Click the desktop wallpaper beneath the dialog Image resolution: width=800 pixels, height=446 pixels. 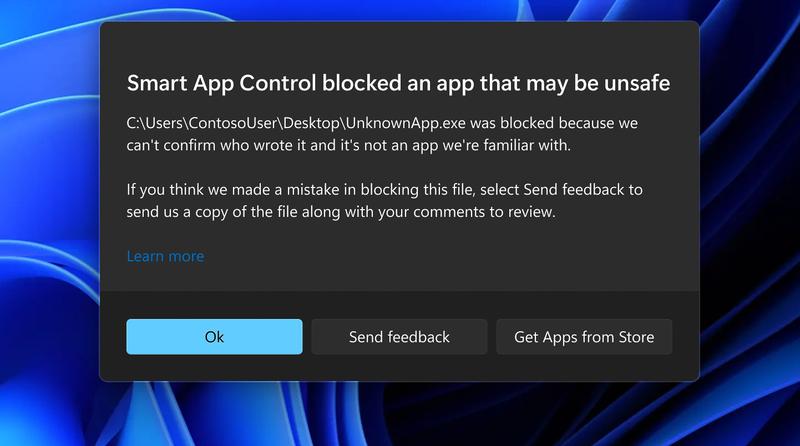(399, 414)
